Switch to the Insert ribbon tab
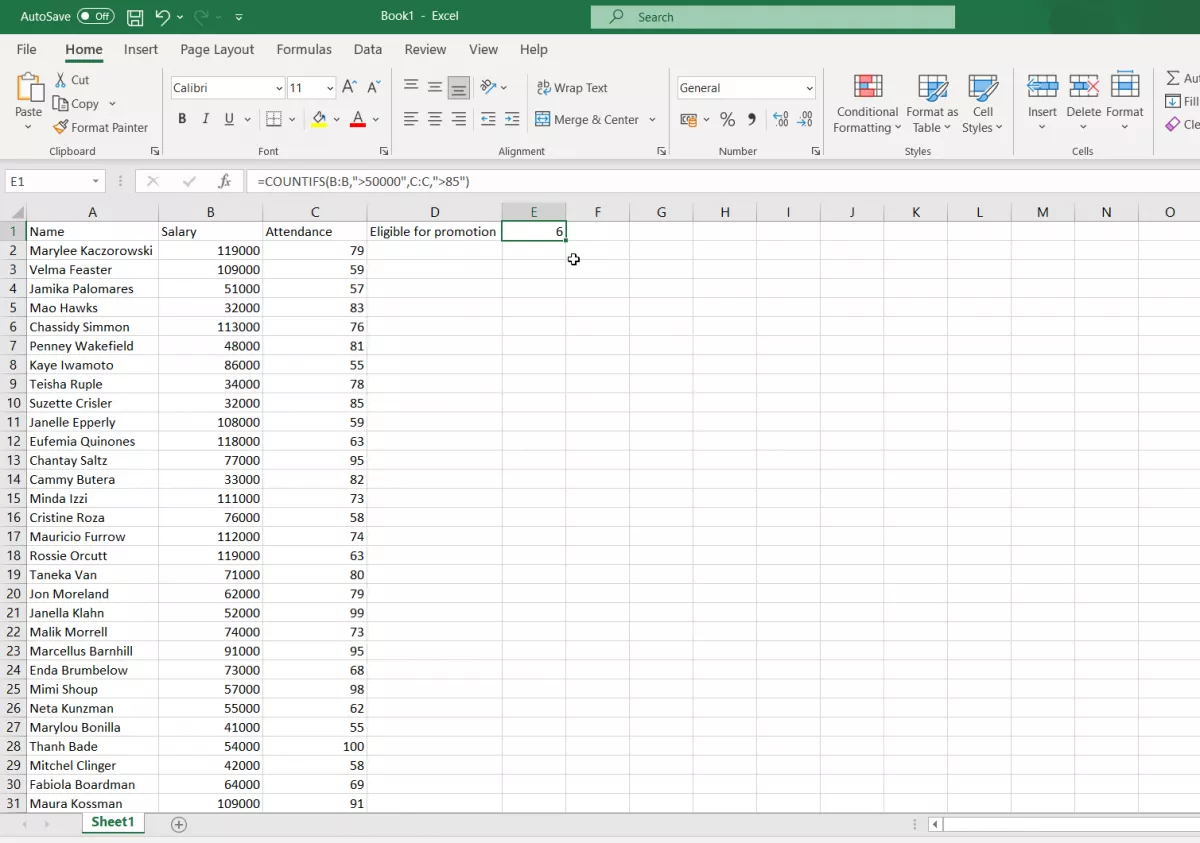The image size is (1200, 843). tap(141, 49)
